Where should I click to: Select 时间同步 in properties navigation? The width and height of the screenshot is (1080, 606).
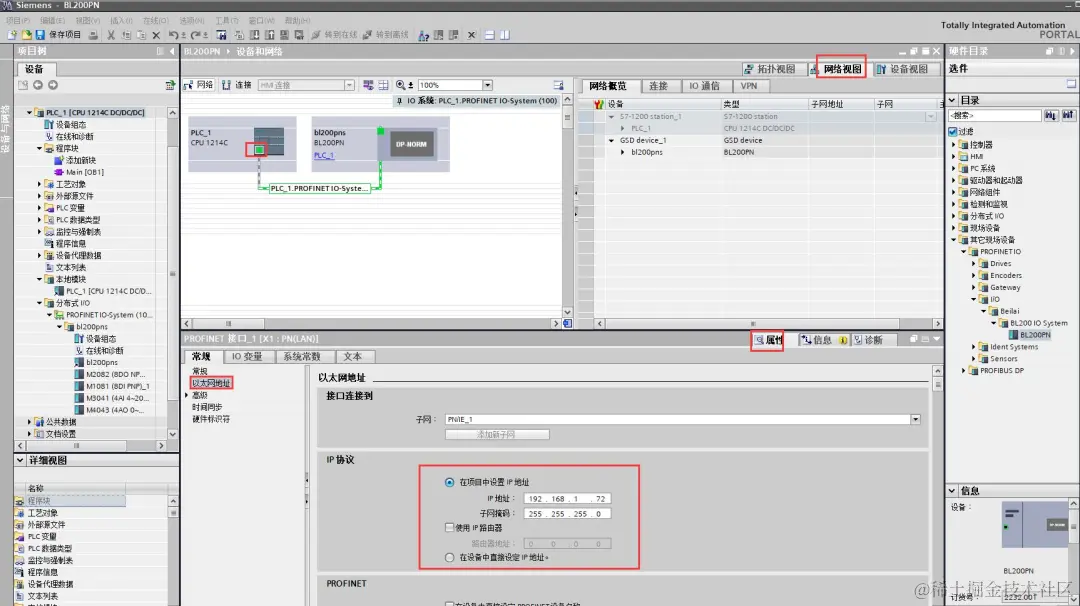pos(207,407)
